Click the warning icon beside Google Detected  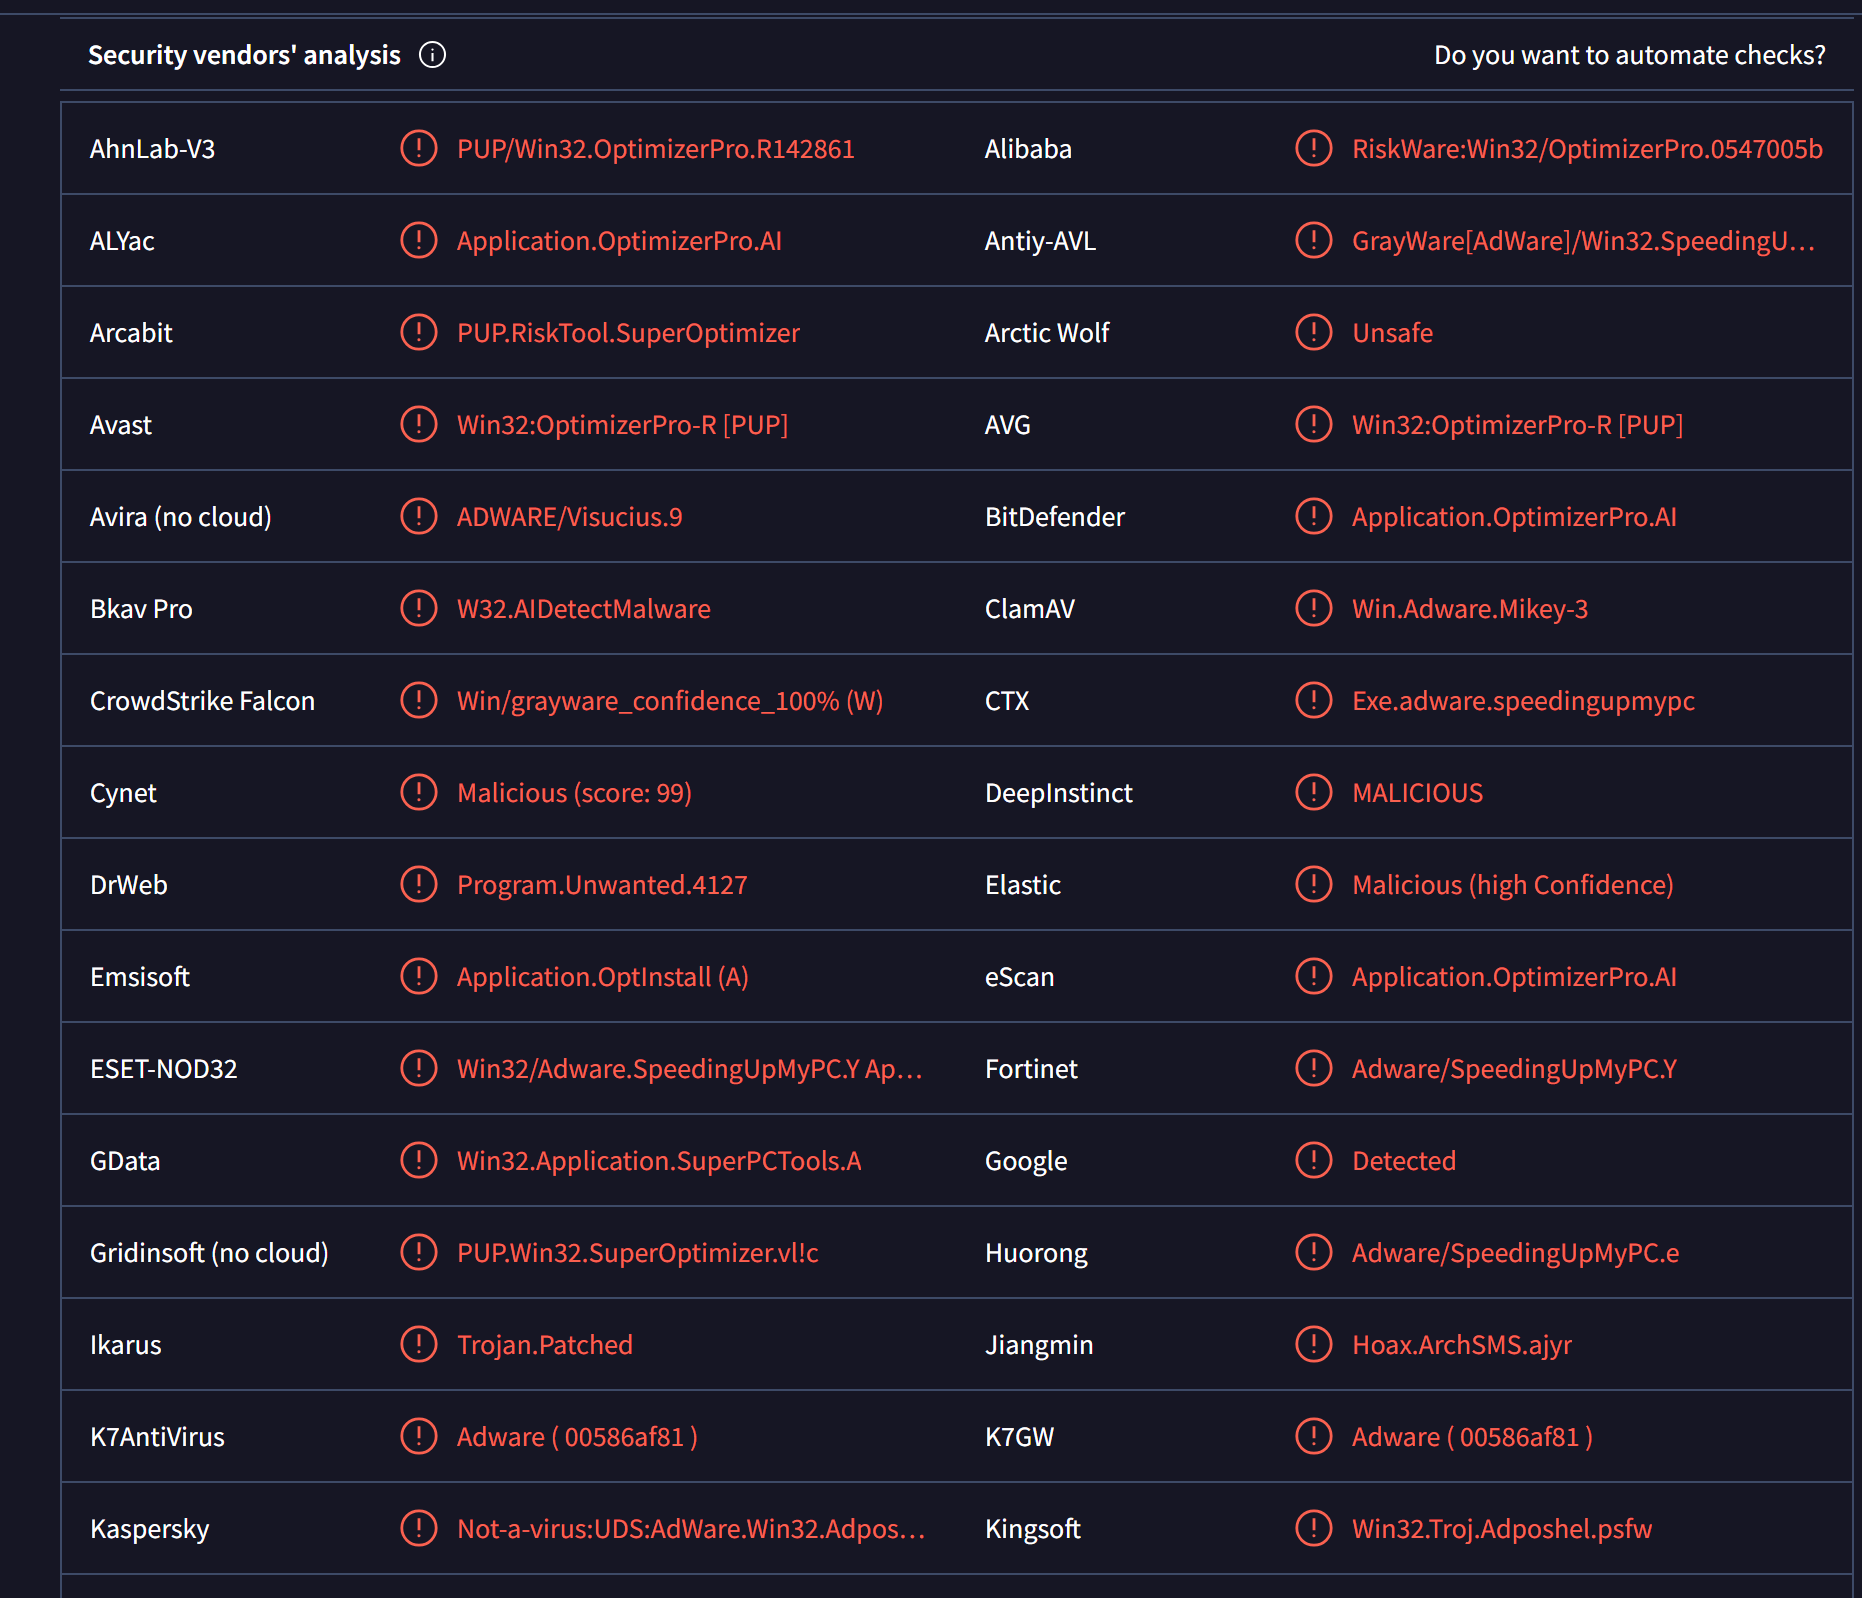coord(1314,1160)
